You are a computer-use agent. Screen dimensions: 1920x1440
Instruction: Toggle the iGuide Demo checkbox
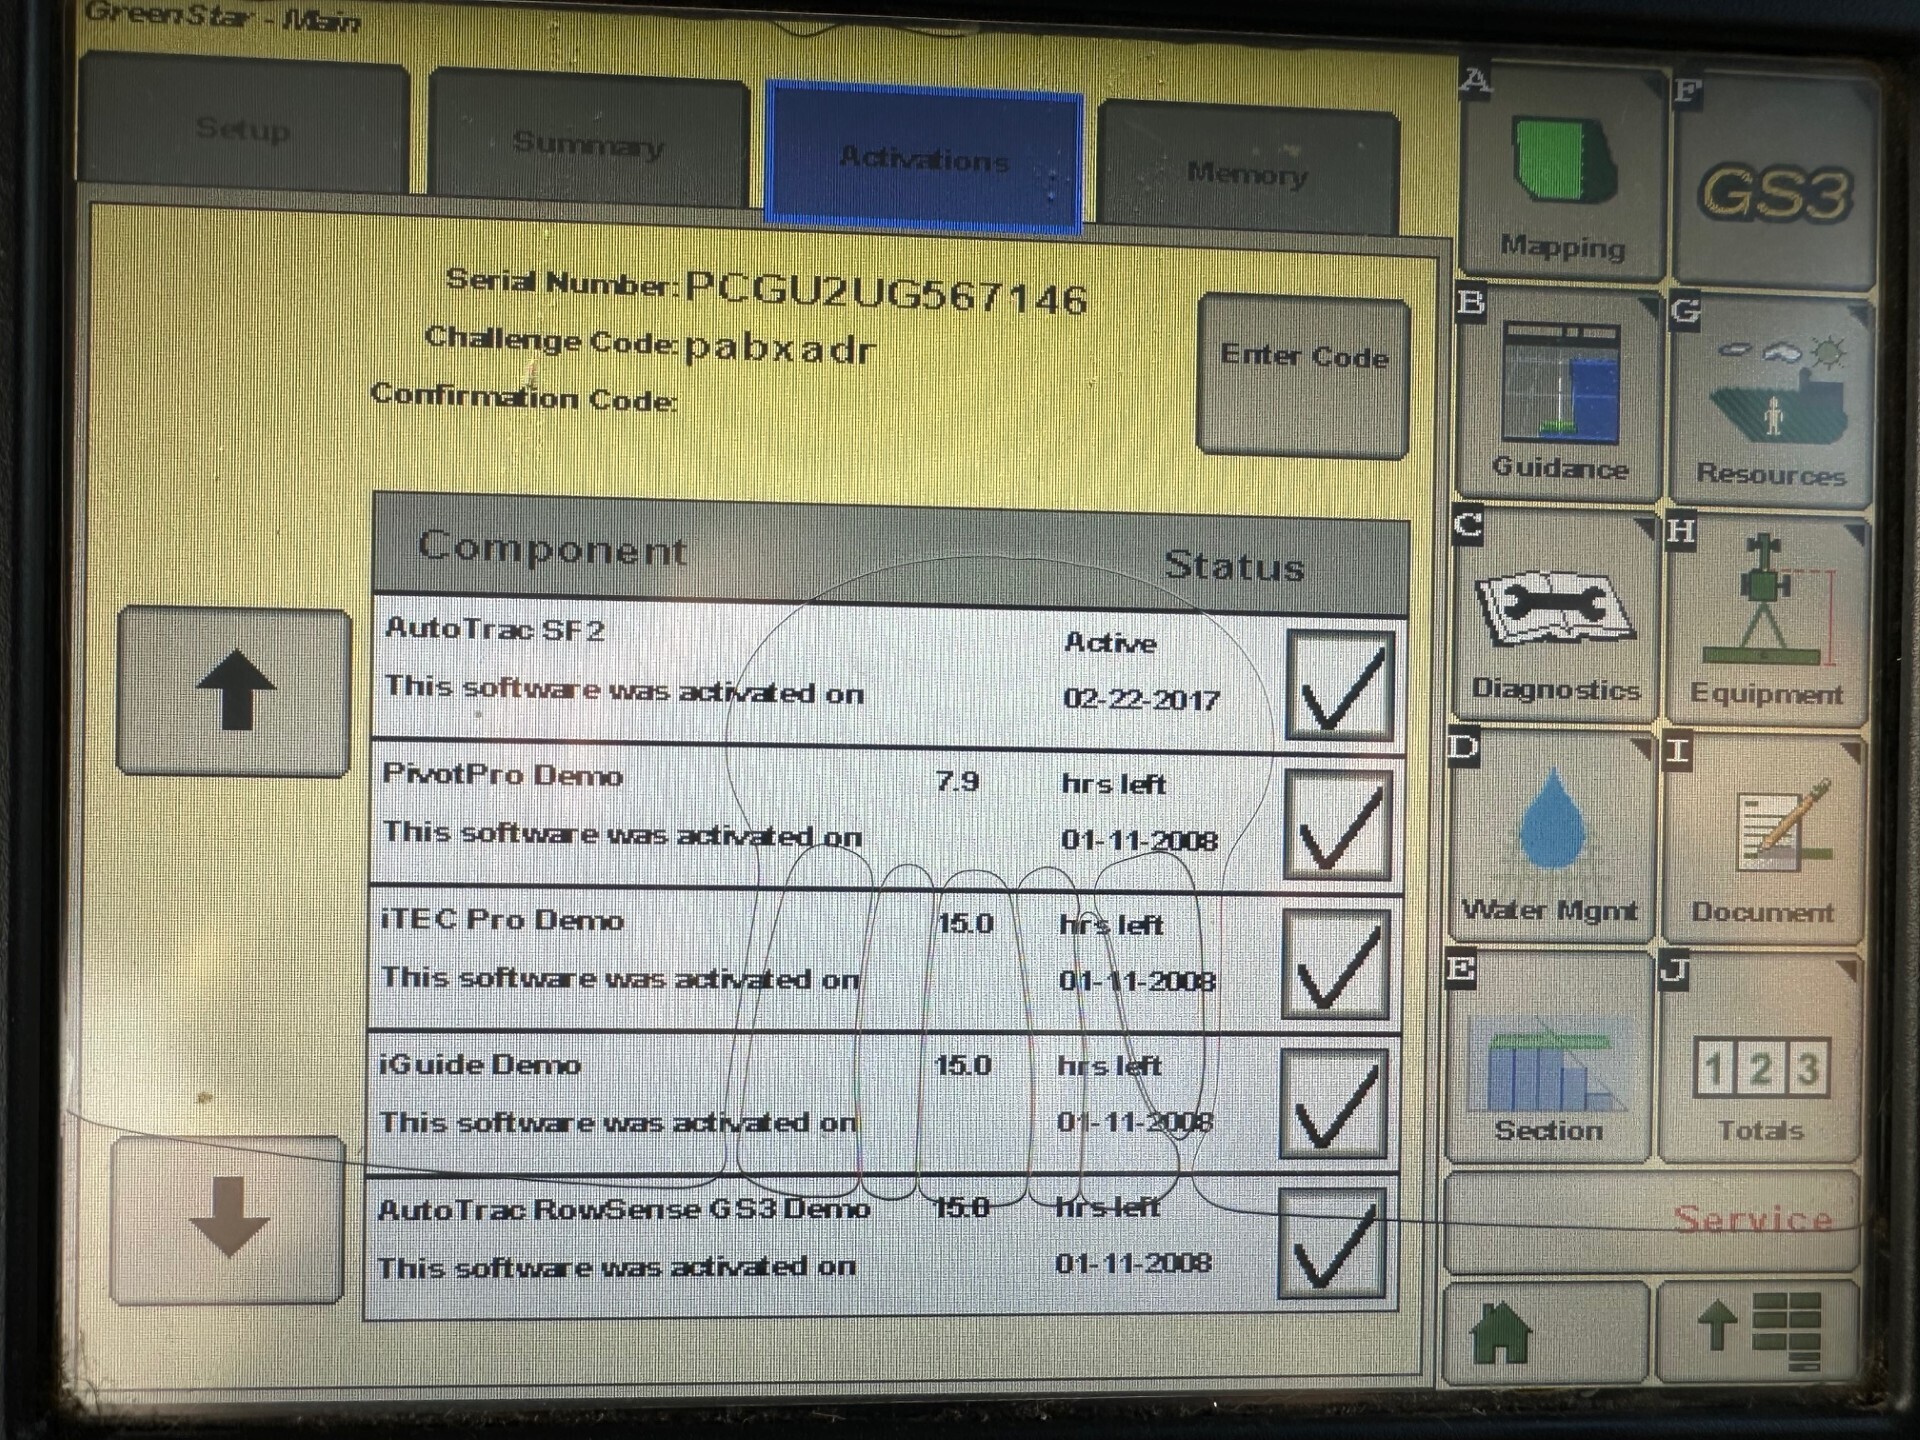[x=1334, y=1103]
